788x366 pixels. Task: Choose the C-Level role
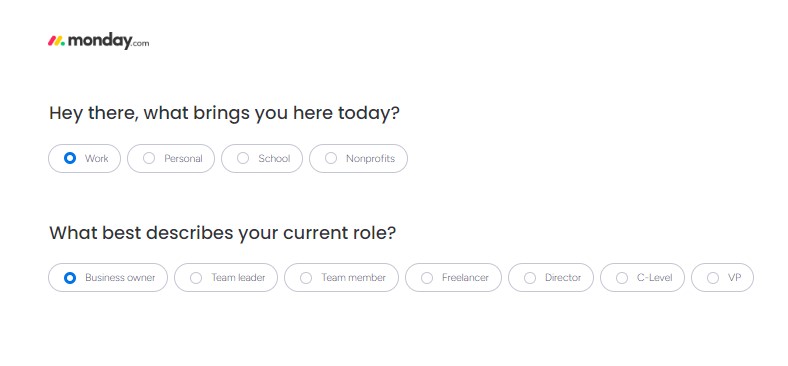click(x=642, y=278)
